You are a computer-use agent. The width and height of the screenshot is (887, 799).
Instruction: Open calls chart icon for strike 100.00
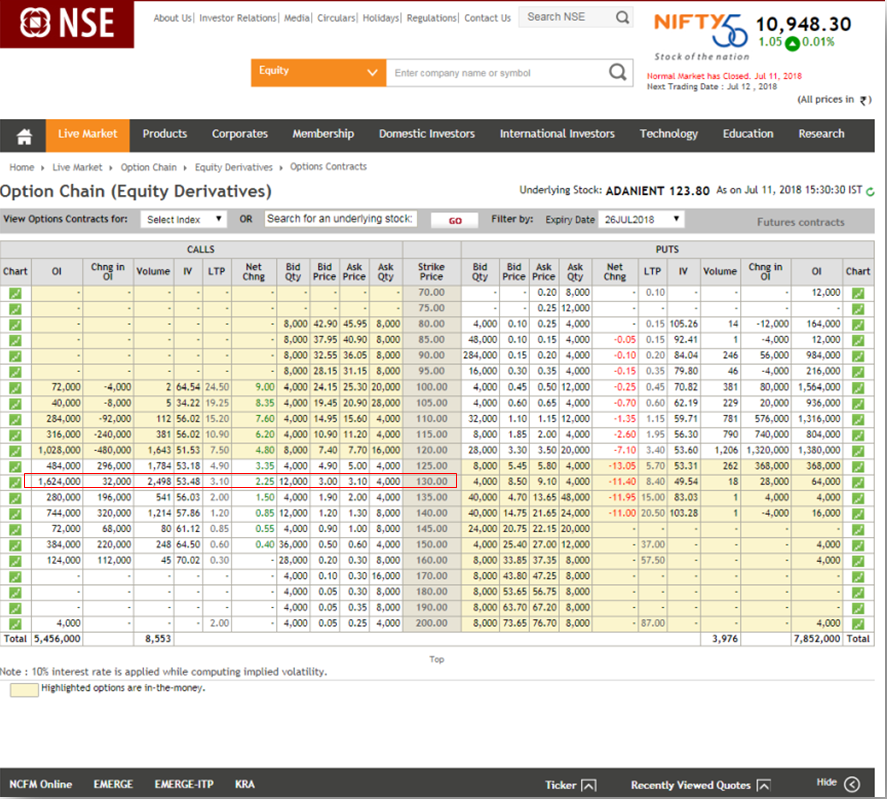coord(15,388)
